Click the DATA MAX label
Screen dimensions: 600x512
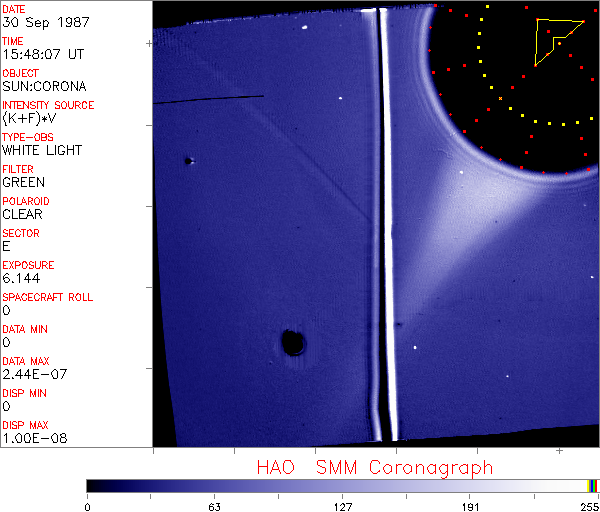[x=26, y=361]
